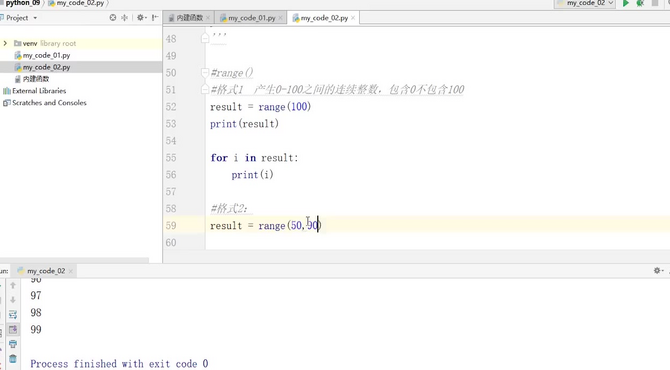Click python_09 in the breadcrumb path

click(22, 3)
